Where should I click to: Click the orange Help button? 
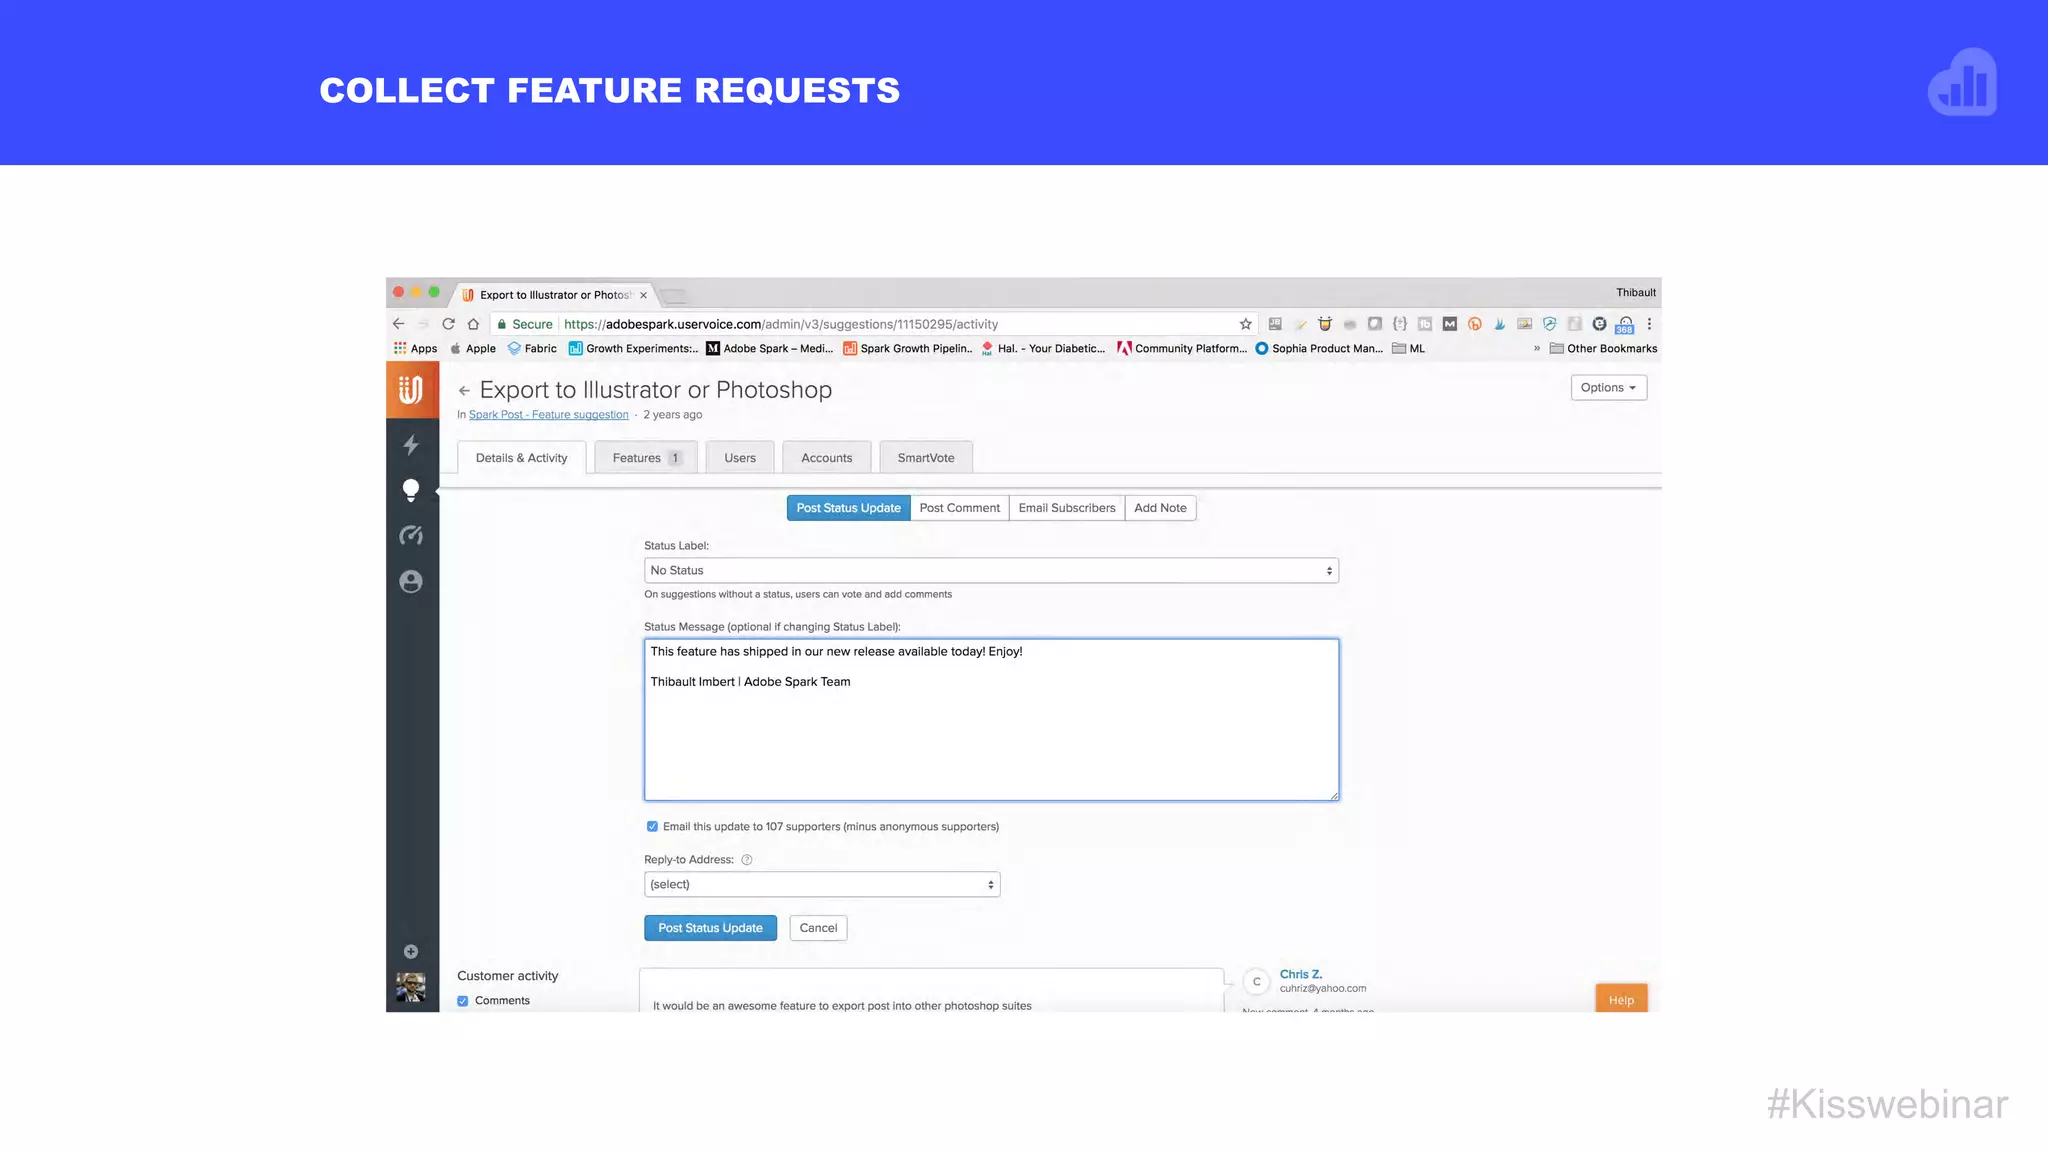1621,999
